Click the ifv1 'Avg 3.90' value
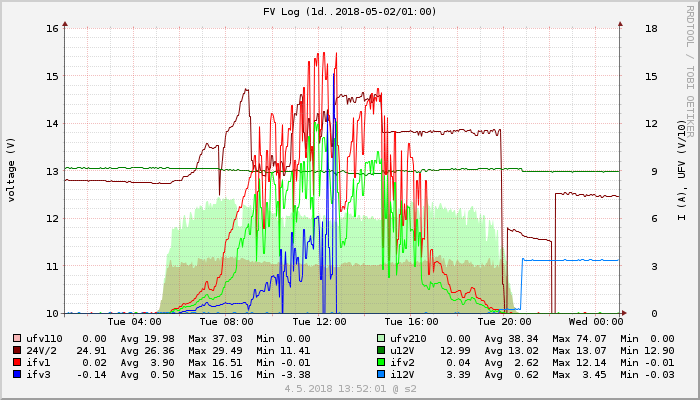The width and height of the screenshot is (700, 400). [147, 363]
